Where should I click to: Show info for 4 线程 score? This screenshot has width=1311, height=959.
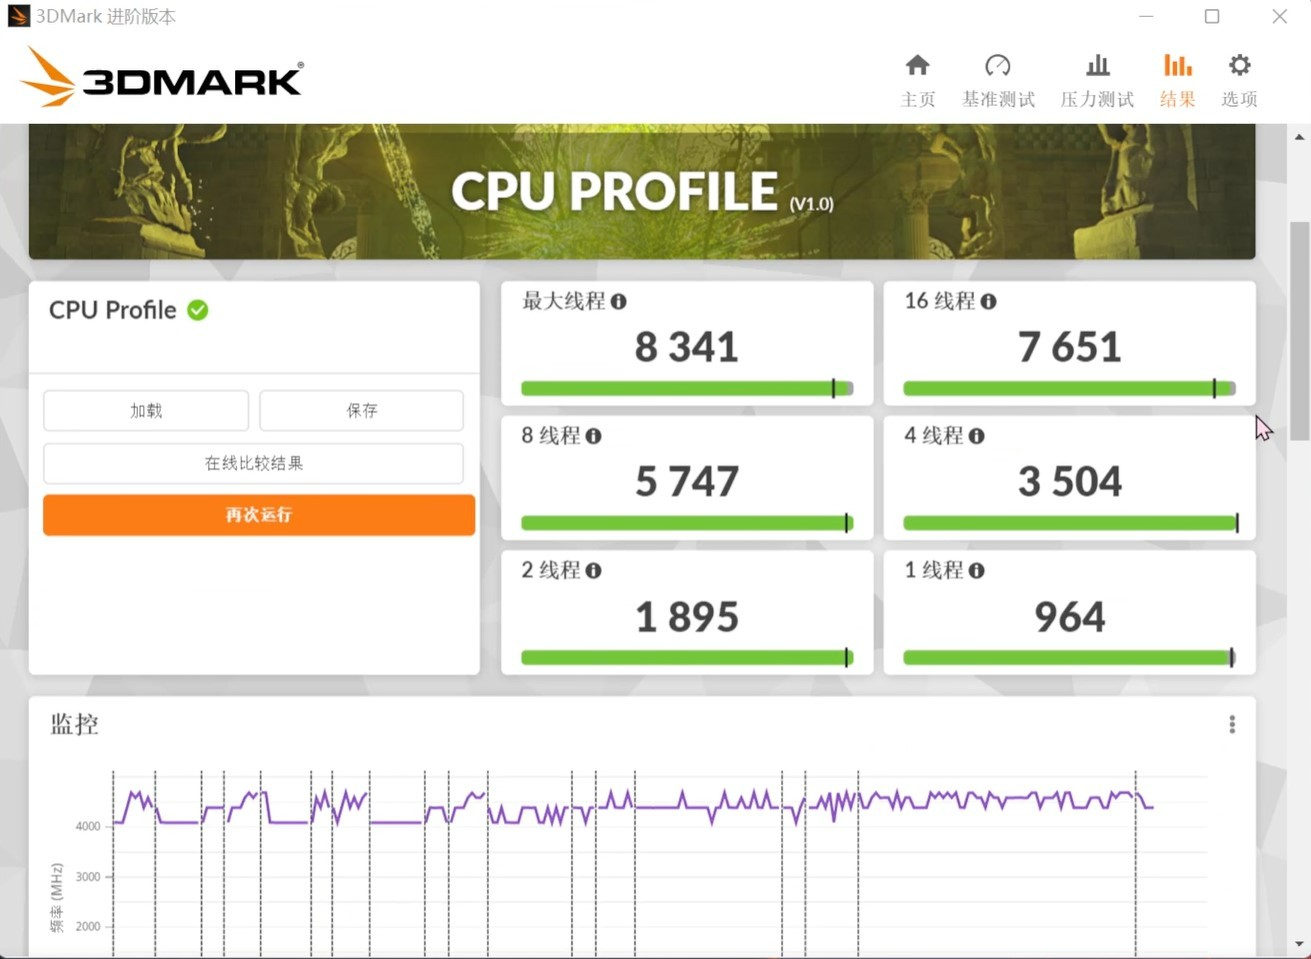pos(976,436)
